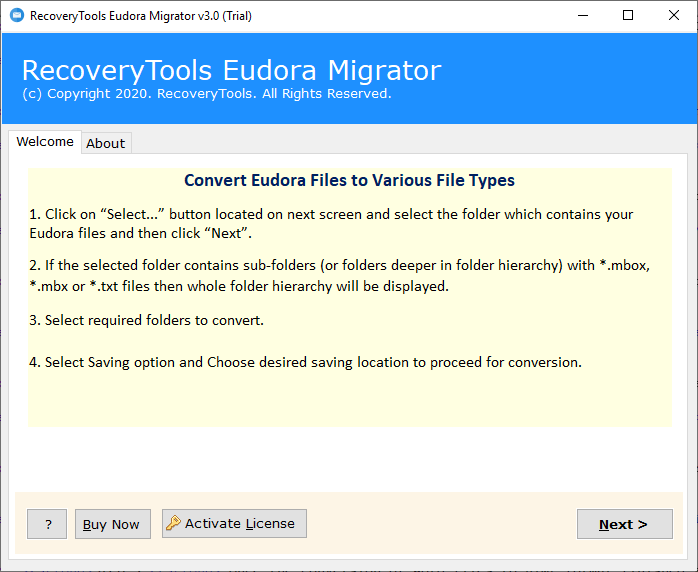This screenshot has width=698, height=572.
Task: Click step 2 about sub-folders with *.mbox
Action: 340,276
